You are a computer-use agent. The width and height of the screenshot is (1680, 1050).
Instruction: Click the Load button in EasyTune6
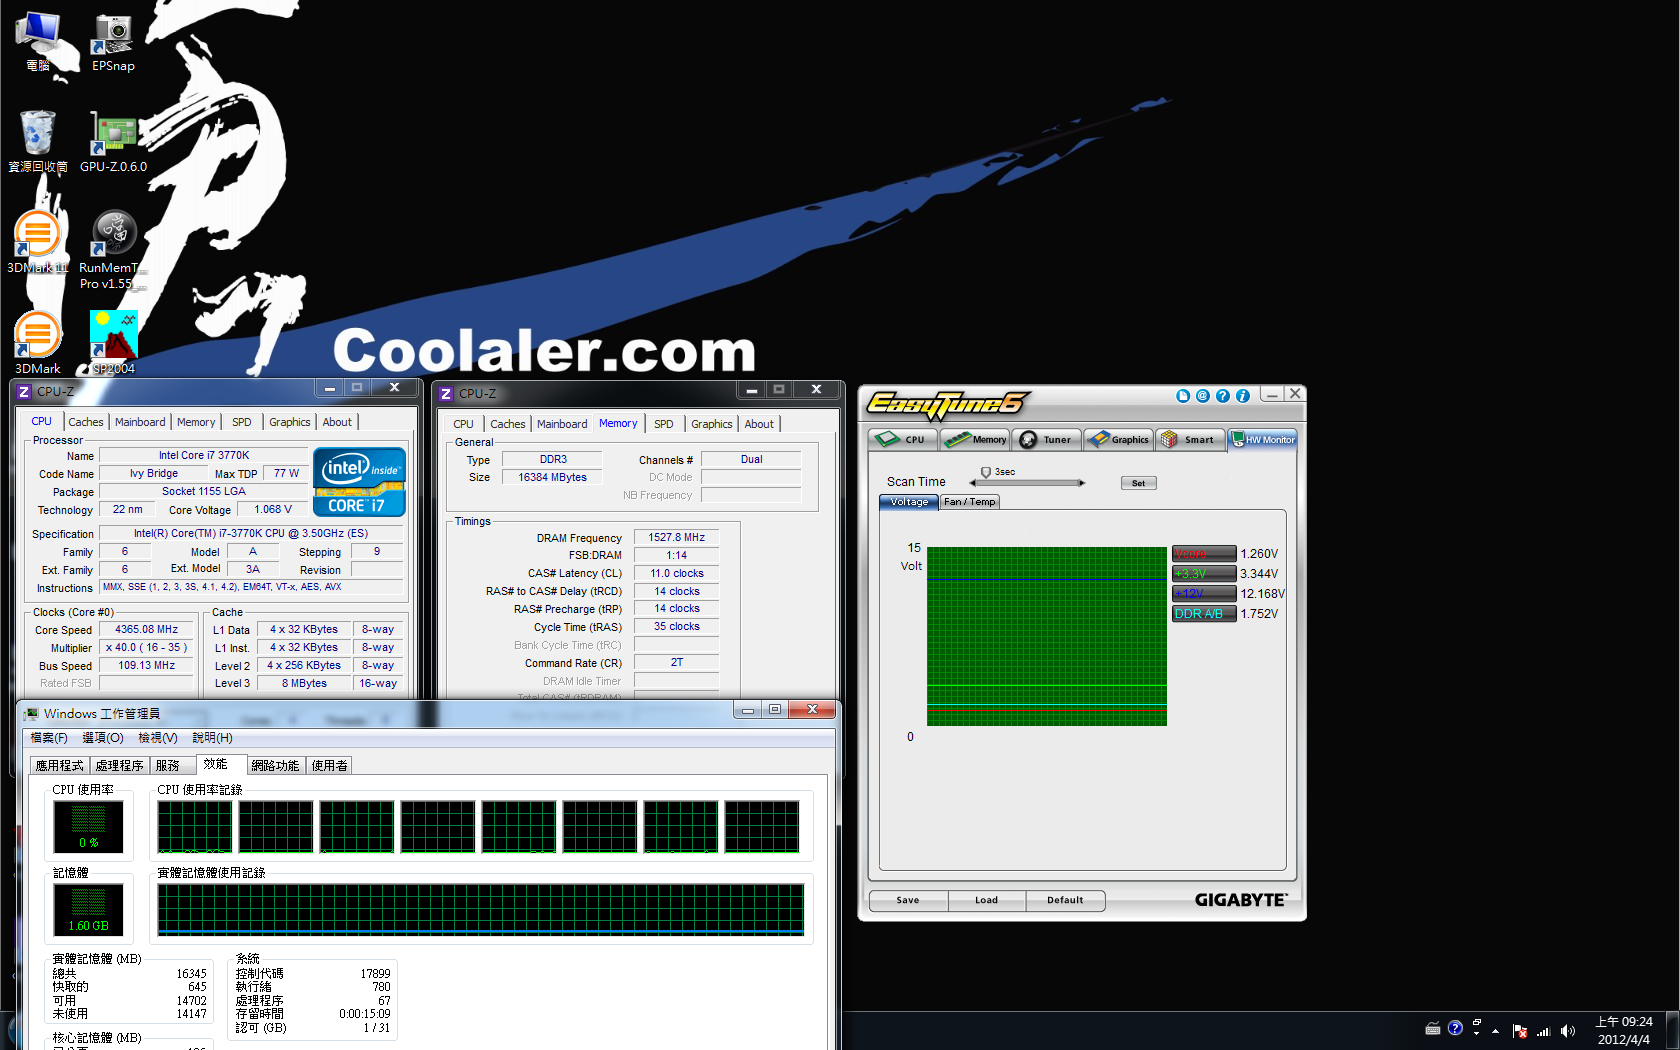coord(986,900)
